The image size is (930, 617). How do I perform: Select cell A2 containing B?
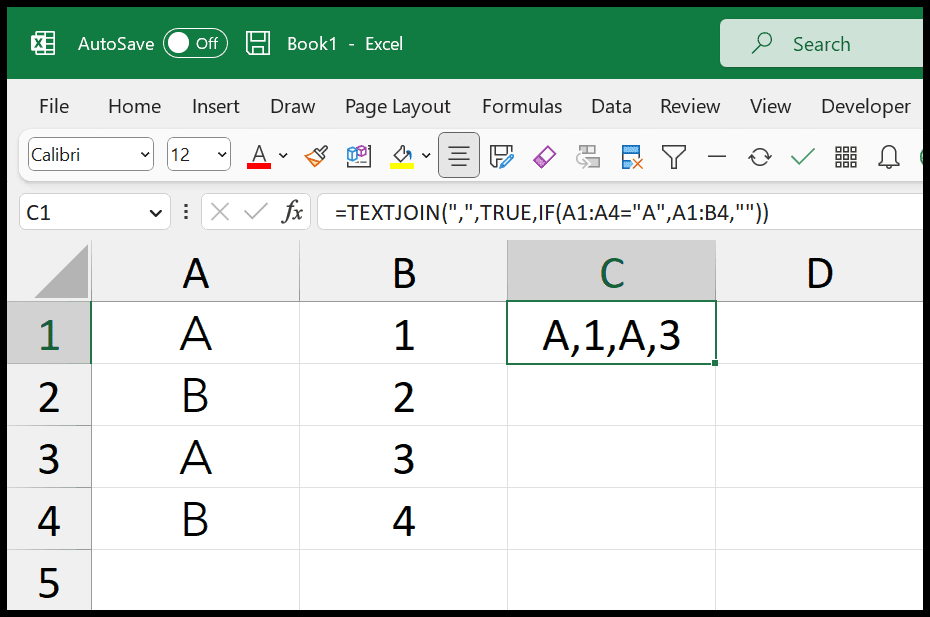(196, 395)
